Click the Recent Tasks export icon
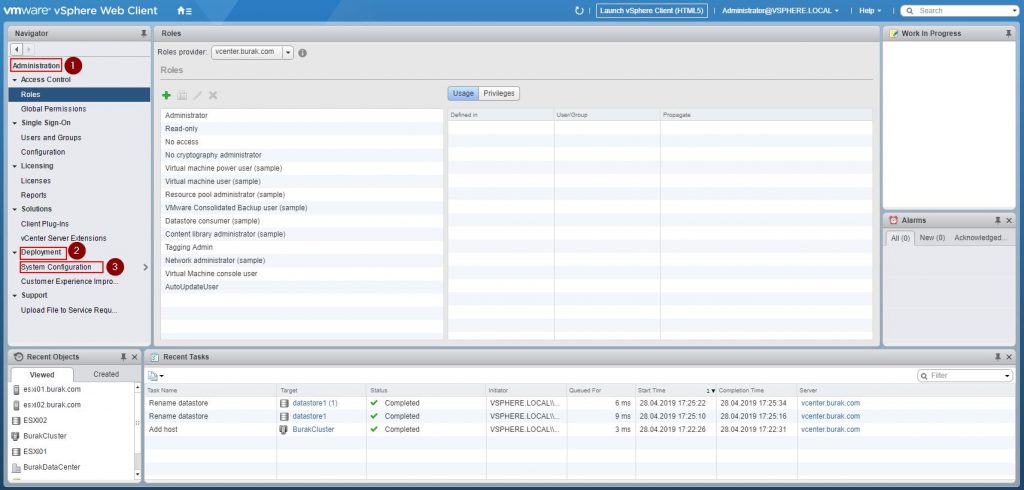Image resolution: width=1024 pixels, height=490 pixels. click(x=155, y=376)
